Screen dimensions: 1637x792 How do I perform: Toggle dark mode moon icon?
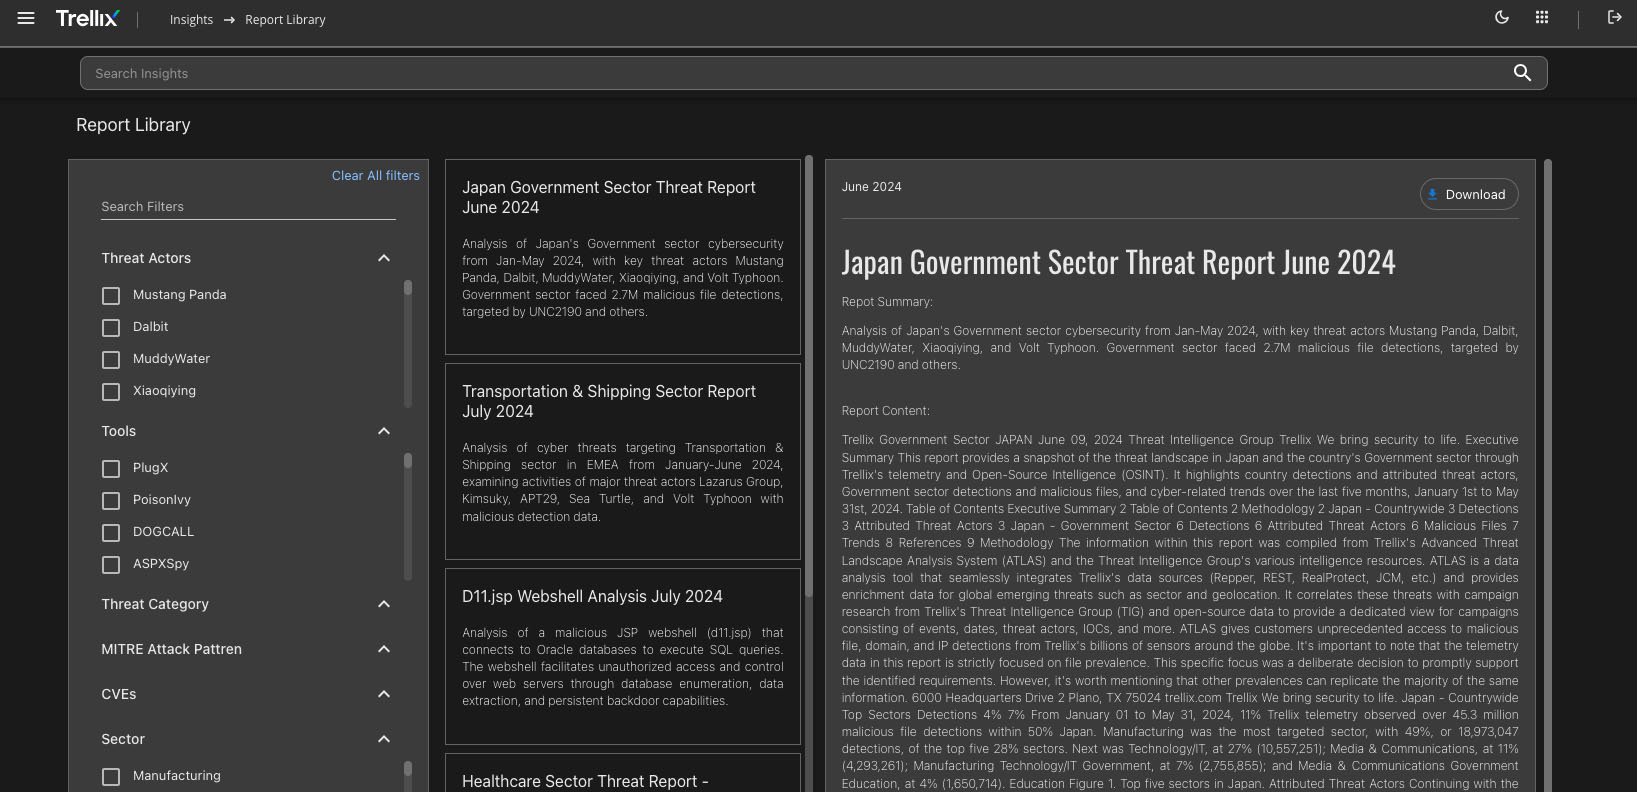pos(1501,18)
